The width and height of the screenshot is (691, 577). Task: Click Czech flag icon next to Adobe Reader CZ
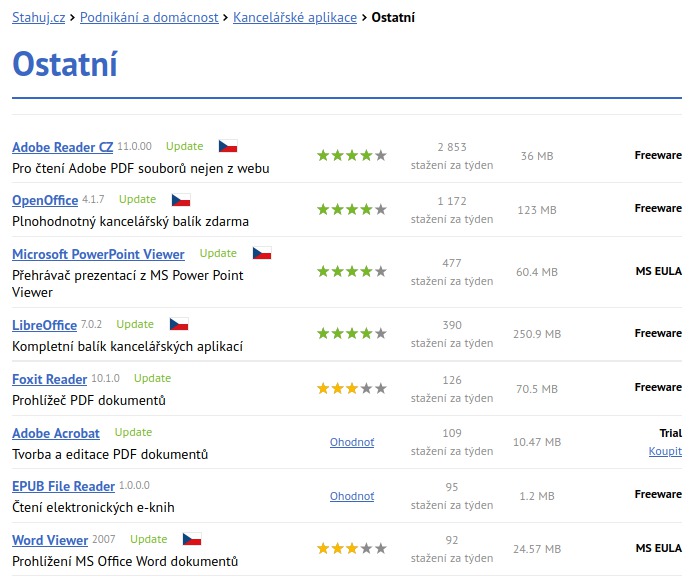pos(228,146)
